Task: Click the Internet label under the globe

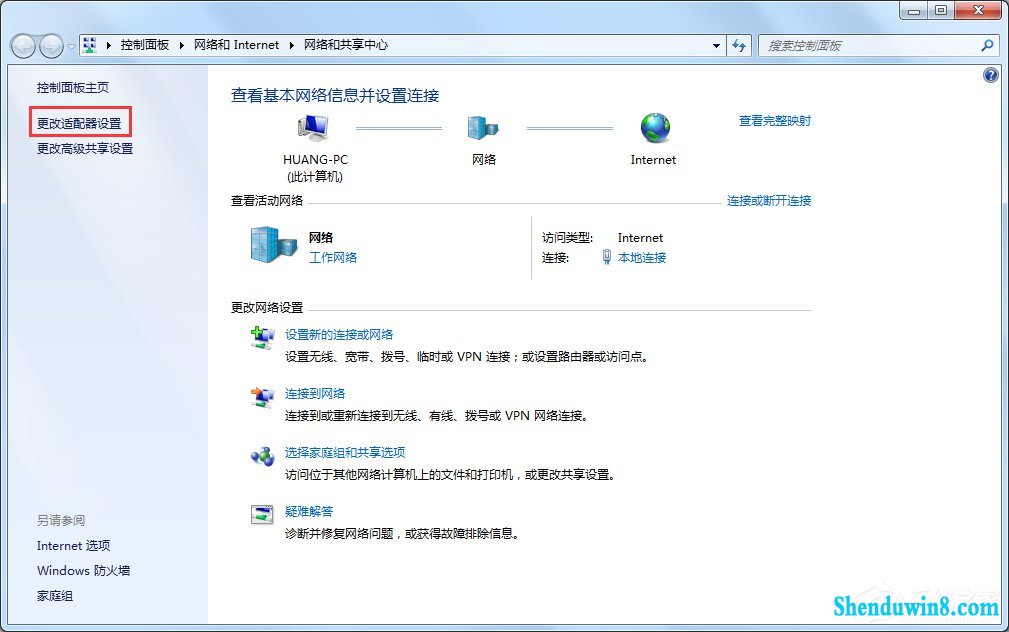Action: [653, 160]
